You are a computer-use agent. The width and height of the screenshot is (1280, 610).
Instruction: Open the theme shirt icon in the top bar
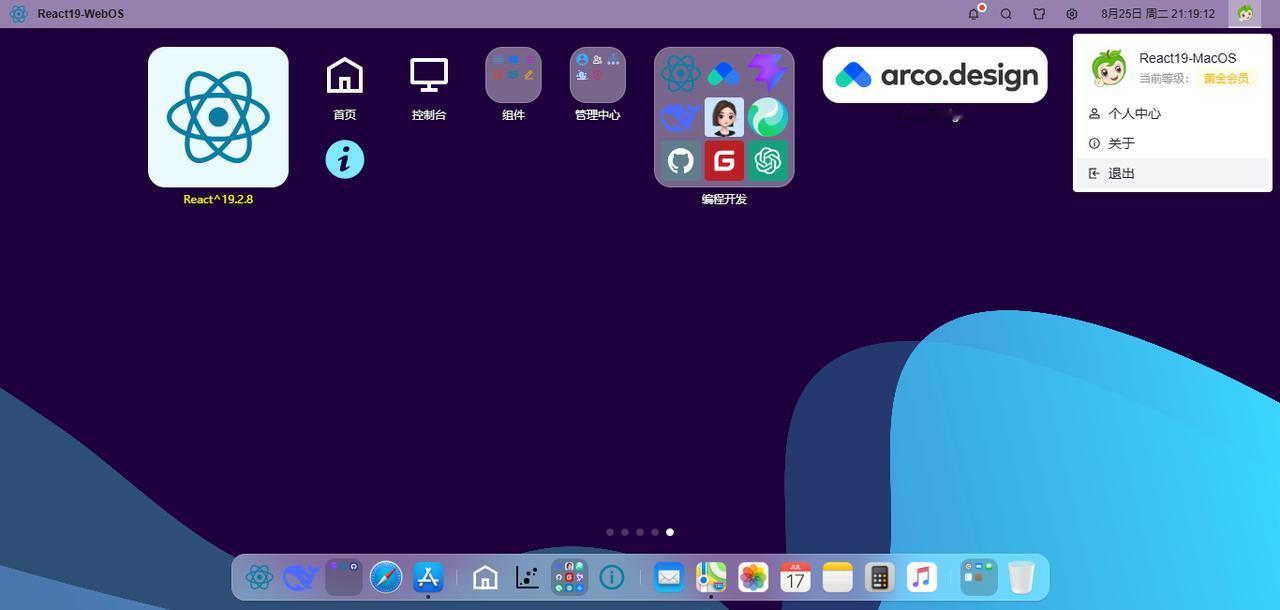(x=1039, y=14)
